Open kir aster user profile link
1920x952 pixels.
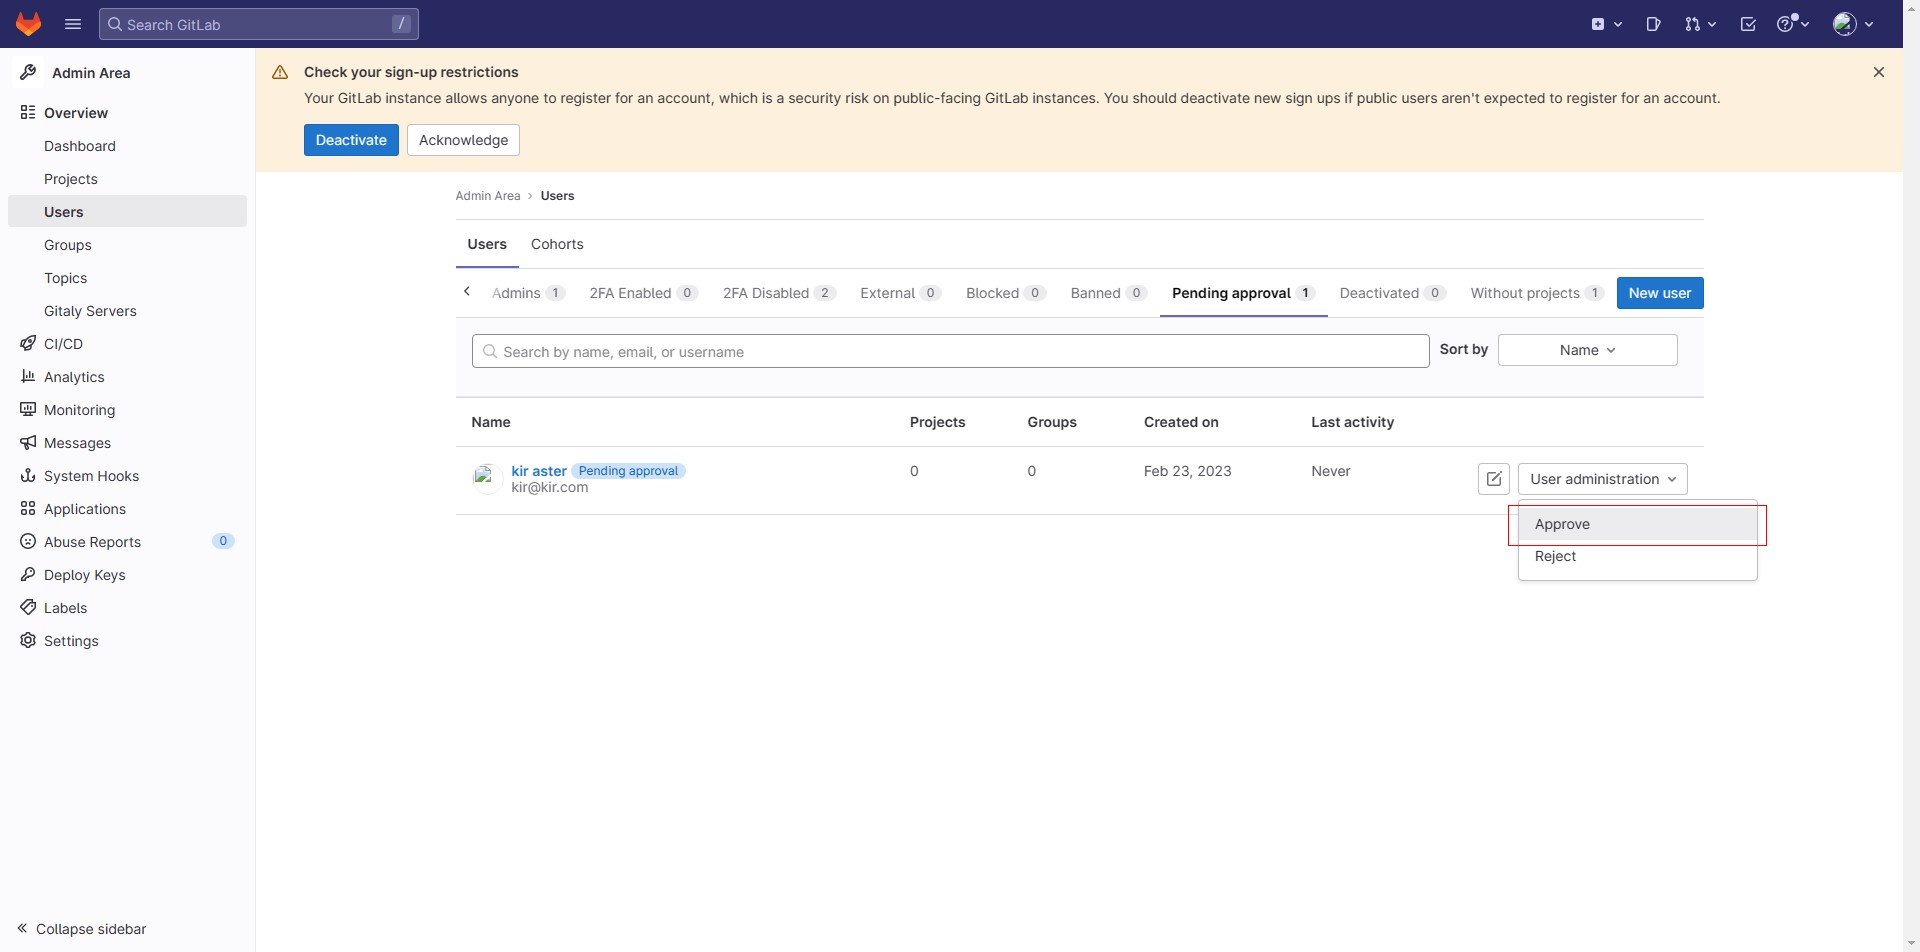[539, 471]
